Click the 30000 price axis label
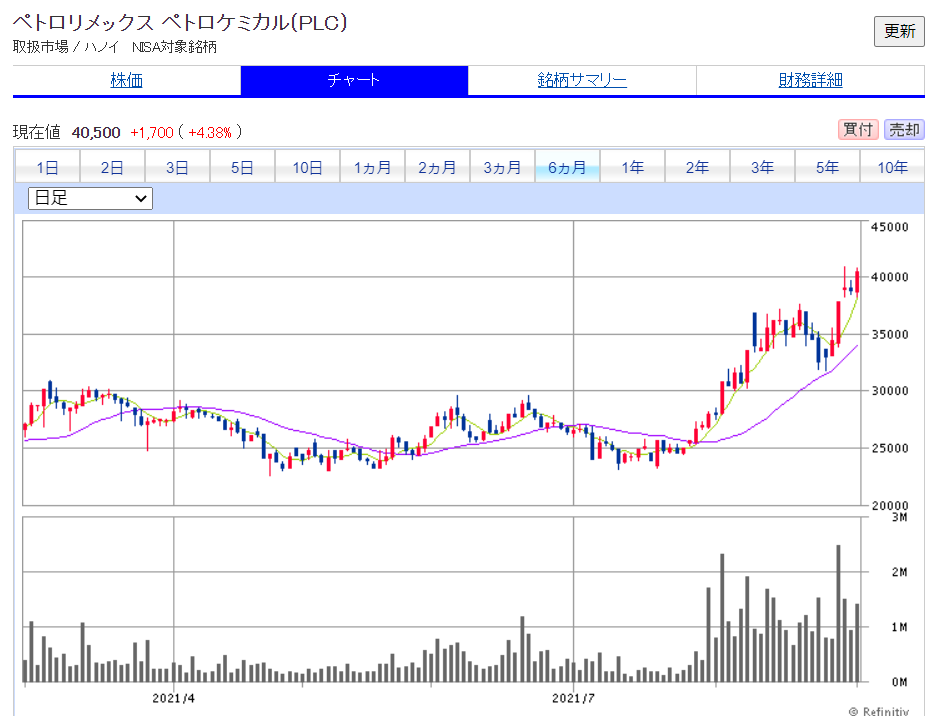This screenshot has height=716, width=932. (x=890, y=391)
